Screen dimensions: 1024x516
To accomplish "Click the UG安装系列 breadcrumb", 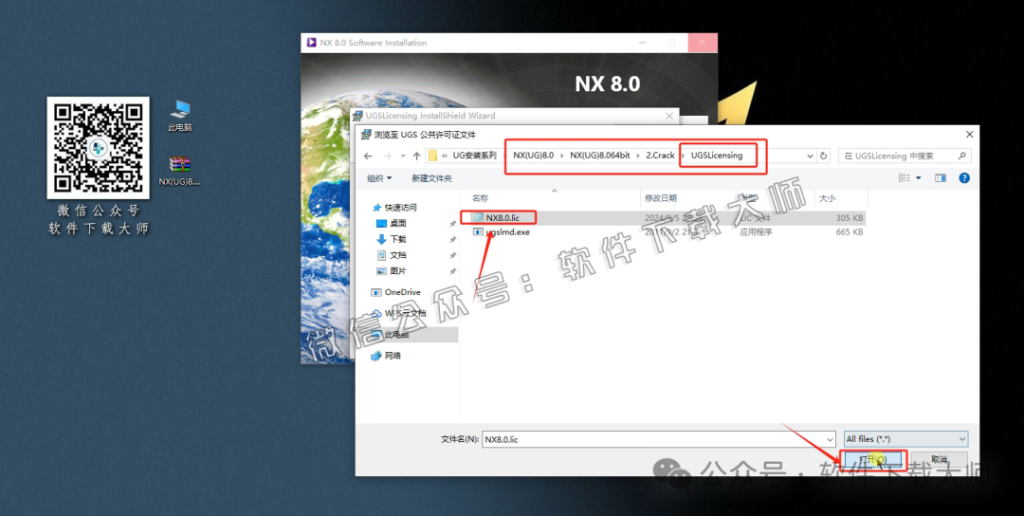I will tap(474, 155).
